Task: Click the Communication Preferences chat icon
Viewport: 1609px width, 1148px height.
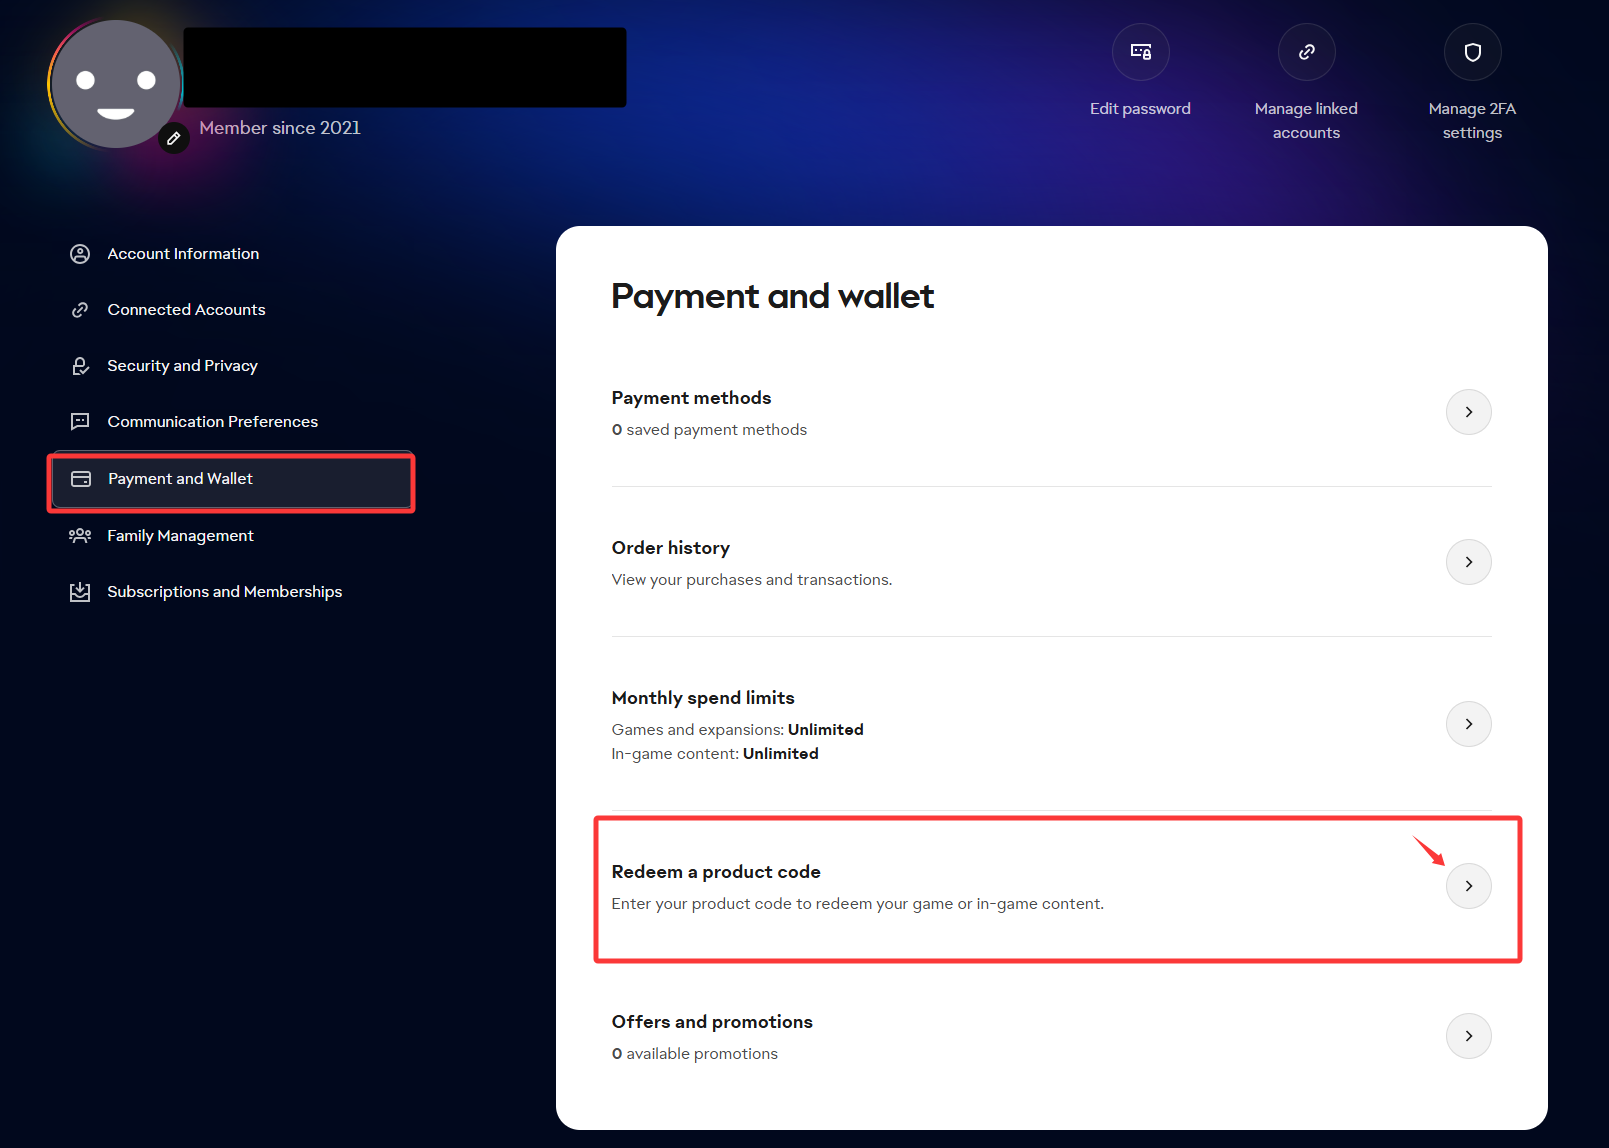Action: pyautogui.click(x=80, y=422)
